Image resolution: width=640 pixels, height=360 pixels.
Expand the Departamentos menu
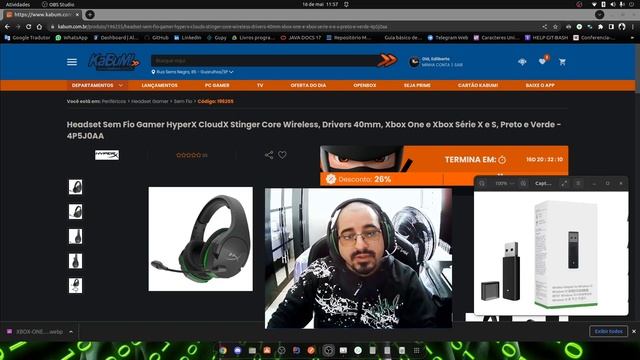coord(97,85)
